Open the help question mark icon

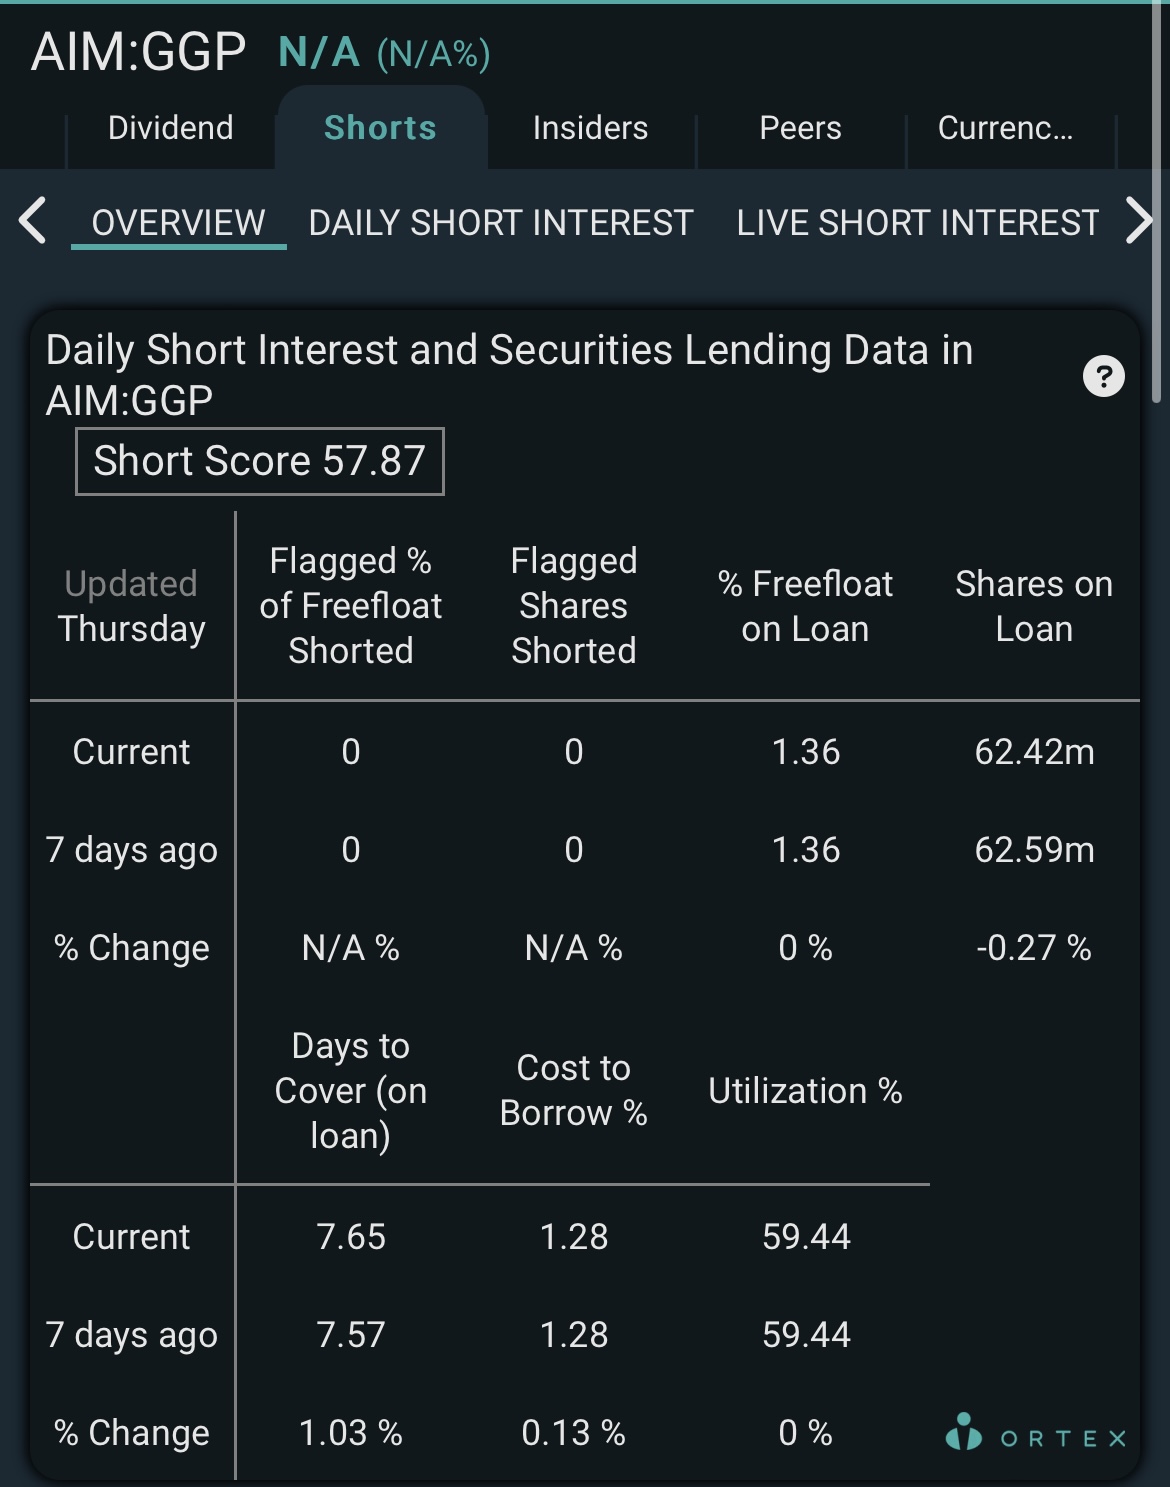[x=1104, y=377]
